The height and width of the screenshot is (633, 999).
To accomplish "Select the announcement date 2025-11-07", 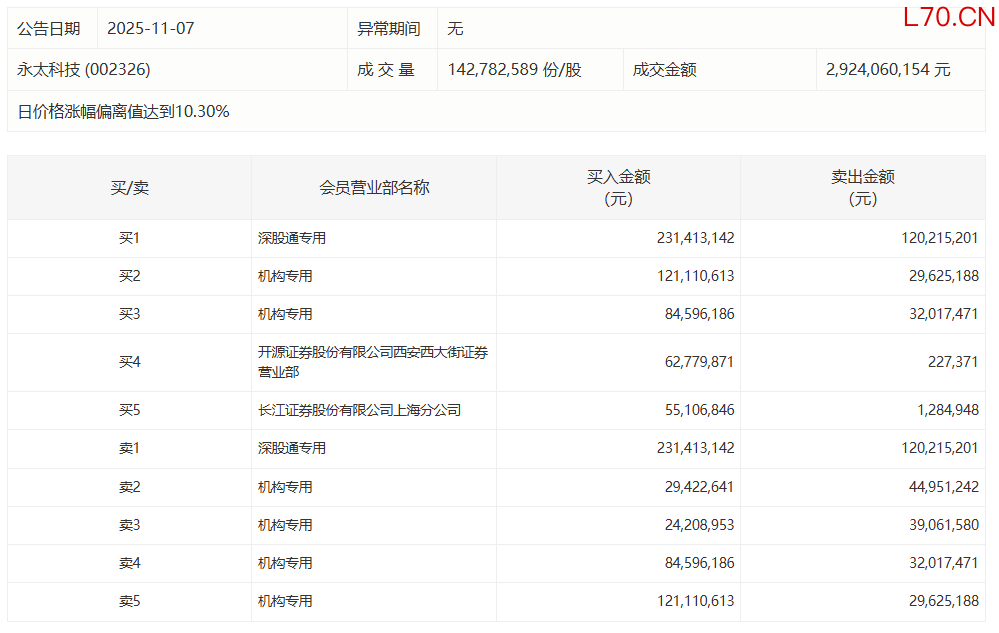I will [150, 29].
